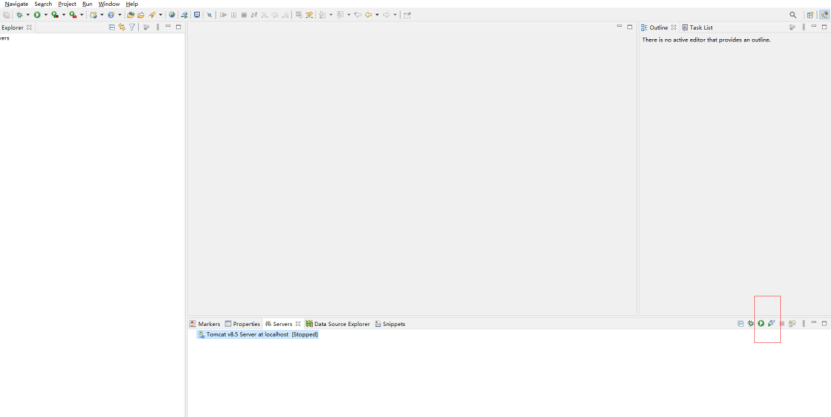Click the Servers panel view menu icon

(x=803, y=323)
